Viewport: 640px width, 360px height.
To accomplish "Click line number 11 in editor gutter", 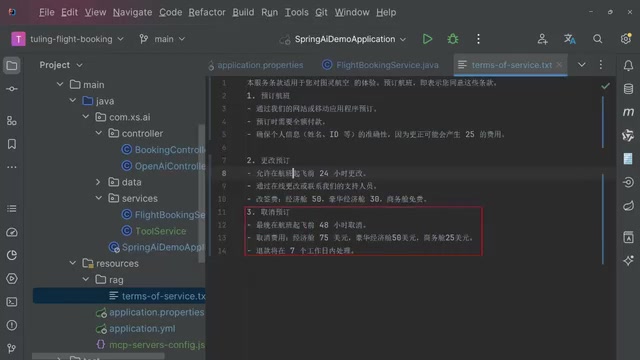I will [222, 212].
